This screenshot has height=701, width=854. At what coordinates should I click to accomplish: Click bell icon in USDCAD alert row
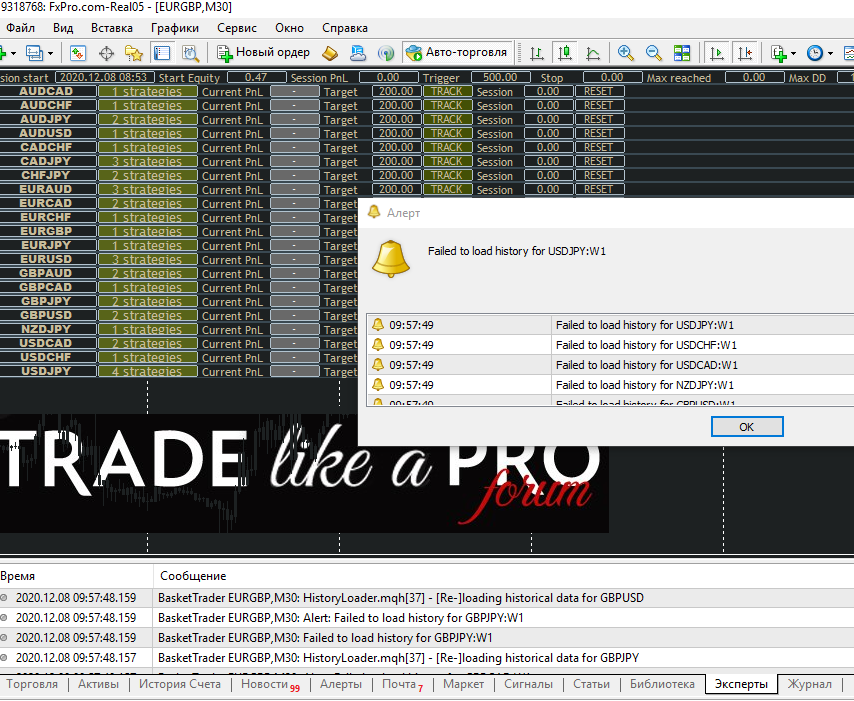(x=377, y=365)
